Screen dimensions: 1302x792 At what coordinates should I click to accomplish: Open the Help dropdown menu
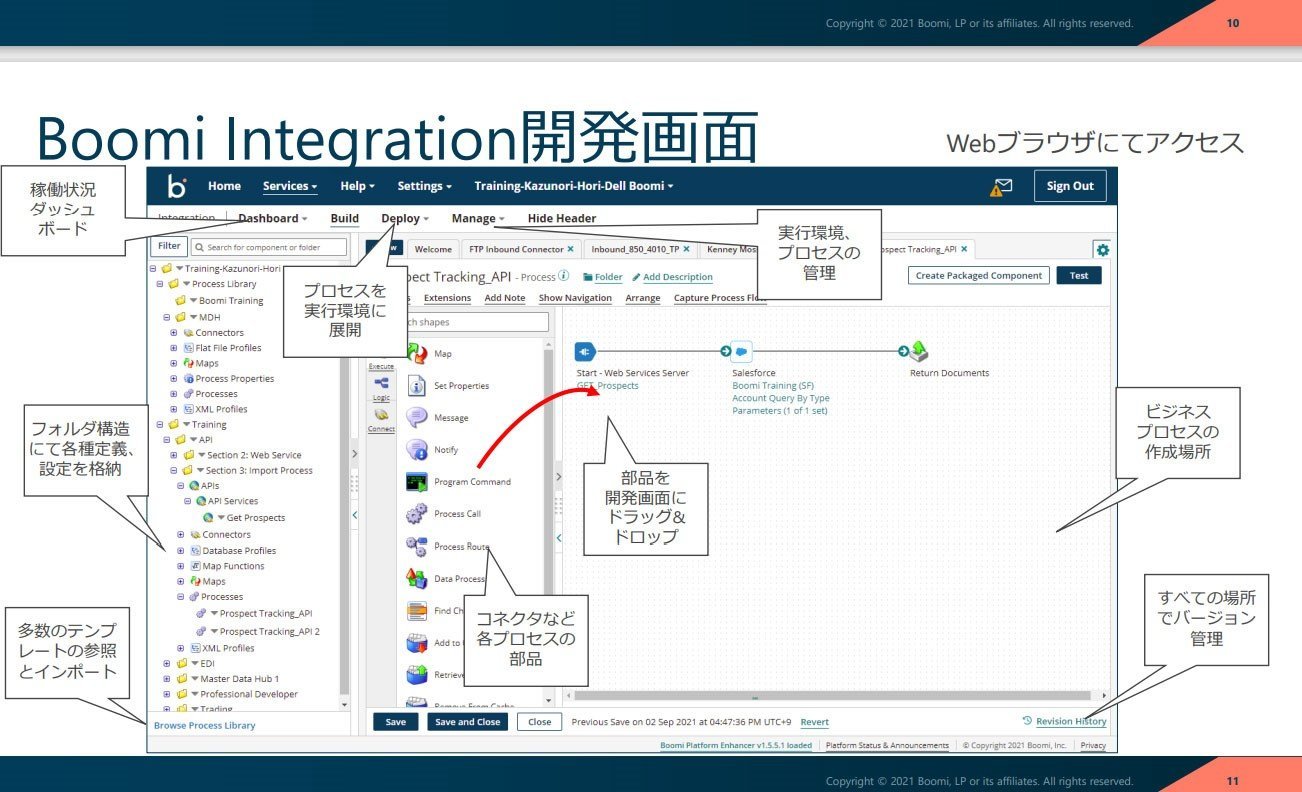click(x=357, y=186)
